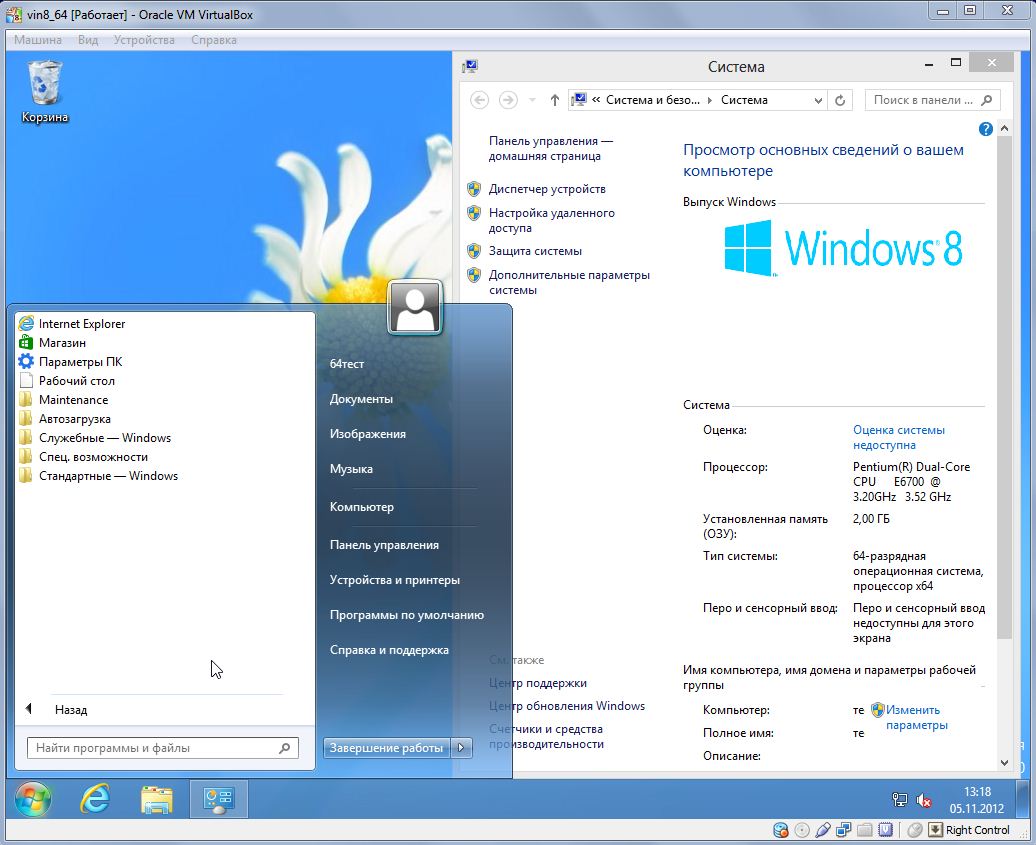Image resolution: width=1036 pixels, height=845 pixels.
Task: Expand Стандартные — Windows folder
Action: pos(98,476)
